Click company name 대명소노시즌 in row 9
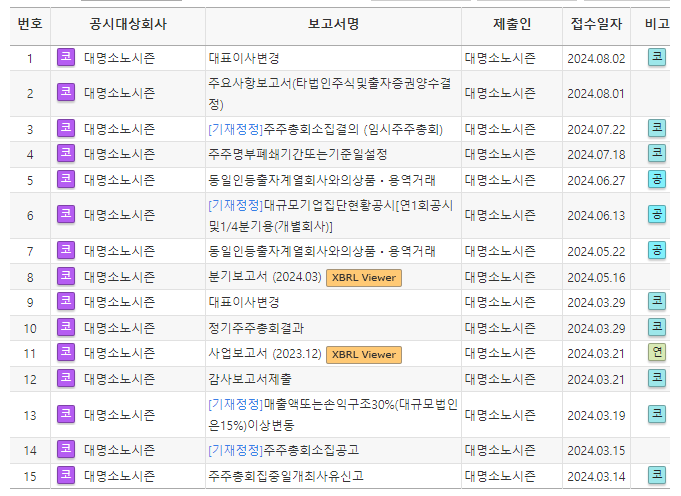This screenshot has height=496, width=681. point(119,302)
